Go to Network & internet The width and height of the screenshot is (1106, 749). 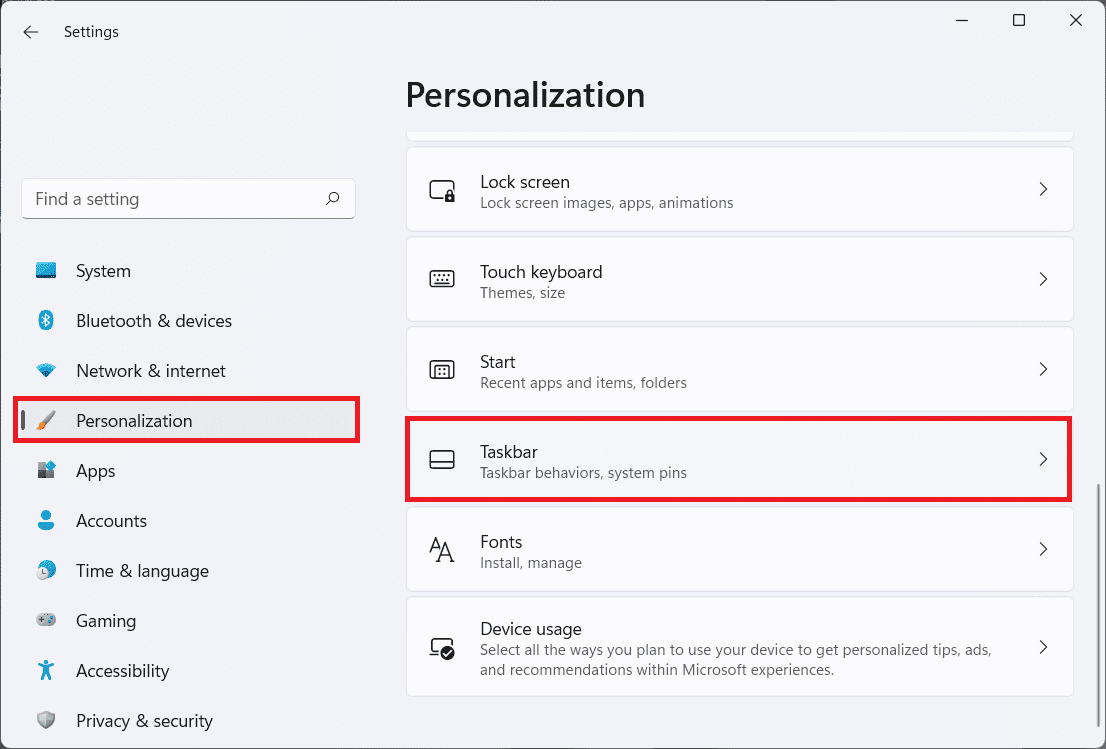pos(188,370)
